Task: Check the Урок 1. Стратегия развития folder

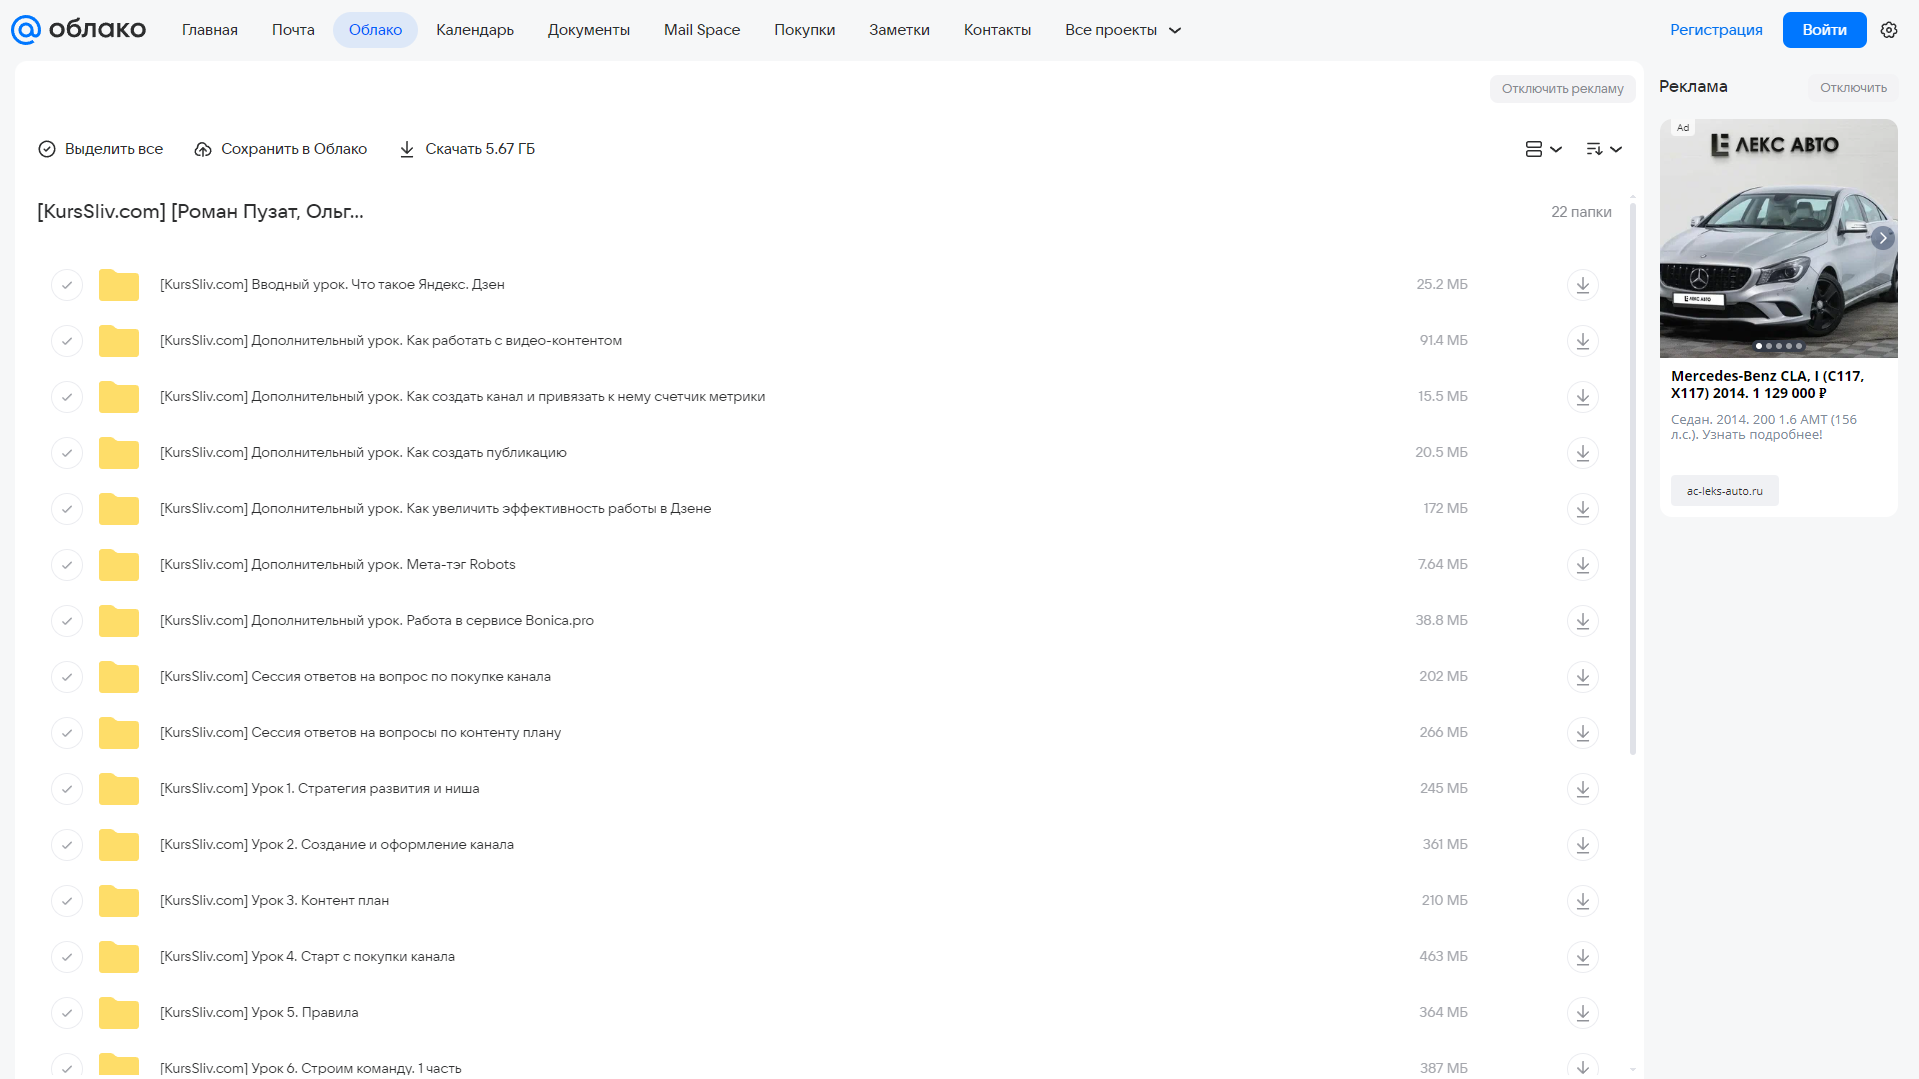Action: click(67, 789)
